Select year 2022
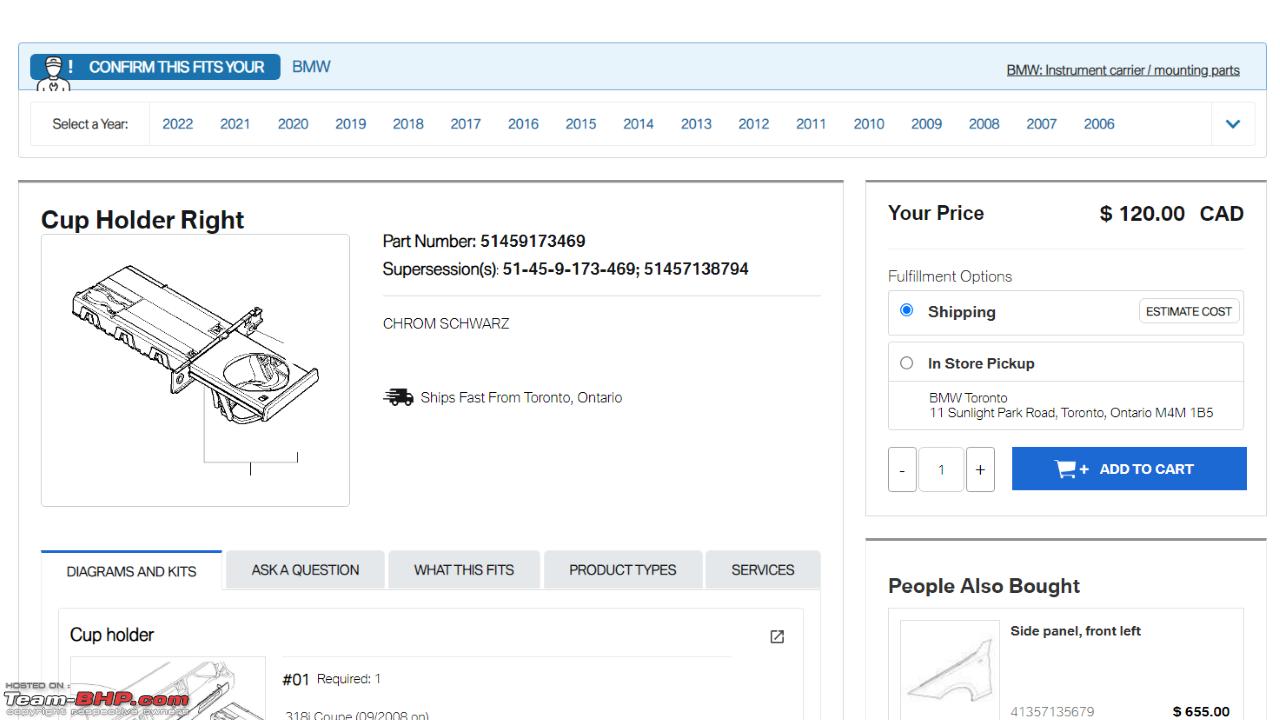 (x=177, y=124)
